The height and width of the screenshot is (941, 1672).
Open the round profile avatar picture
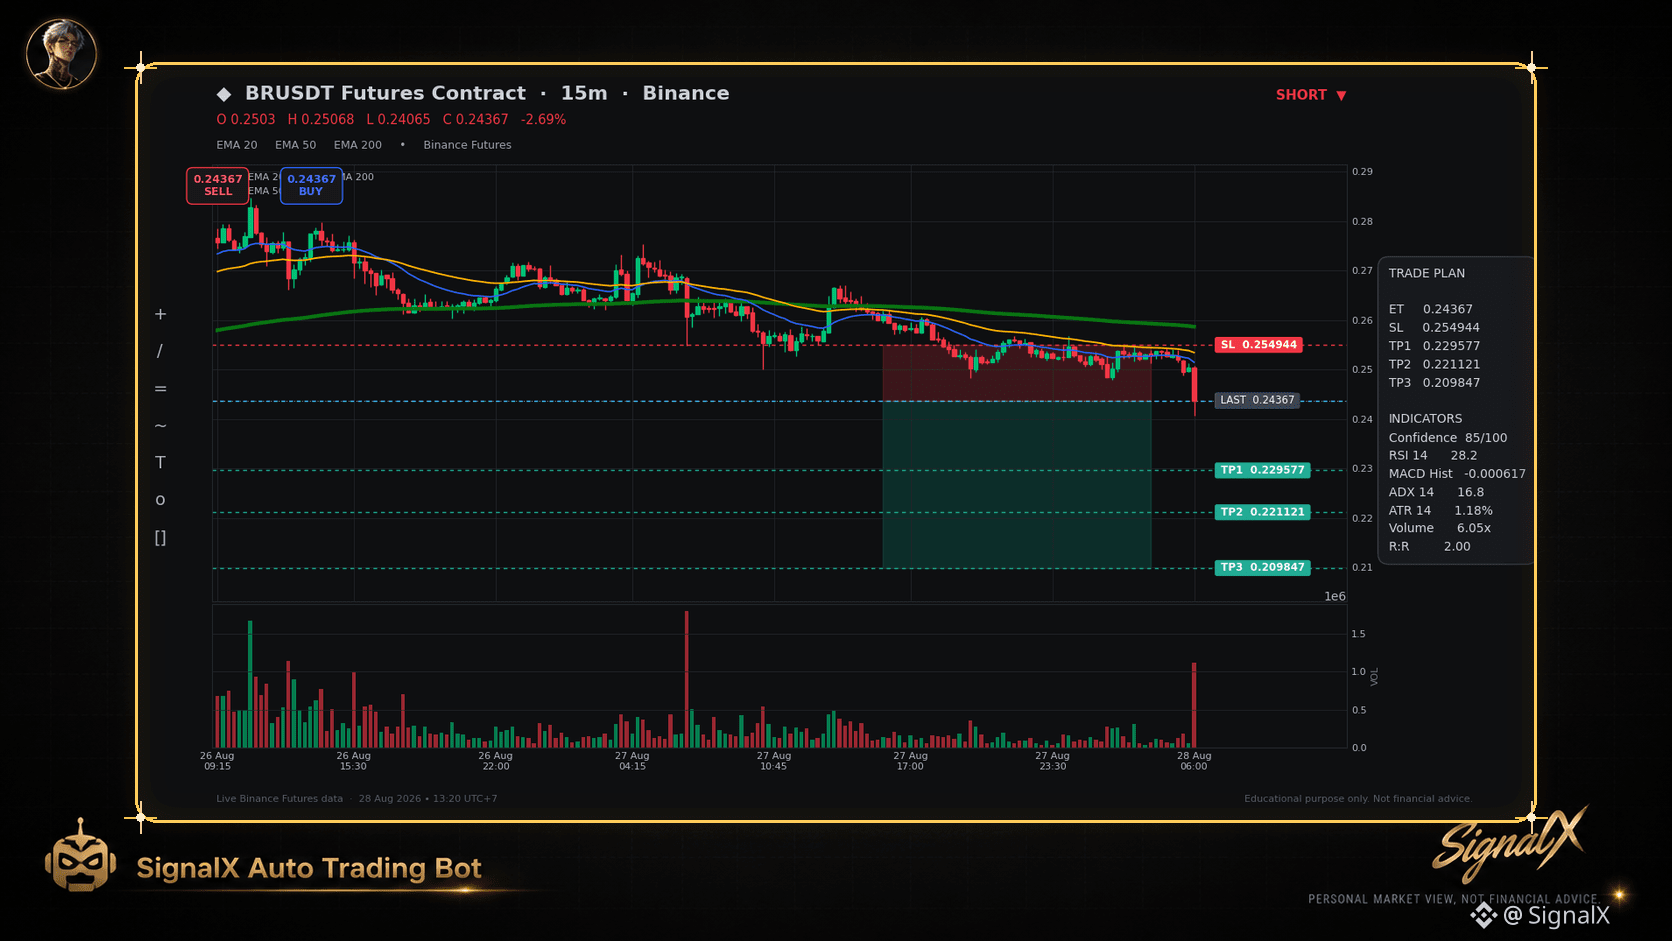pos(61,53)
